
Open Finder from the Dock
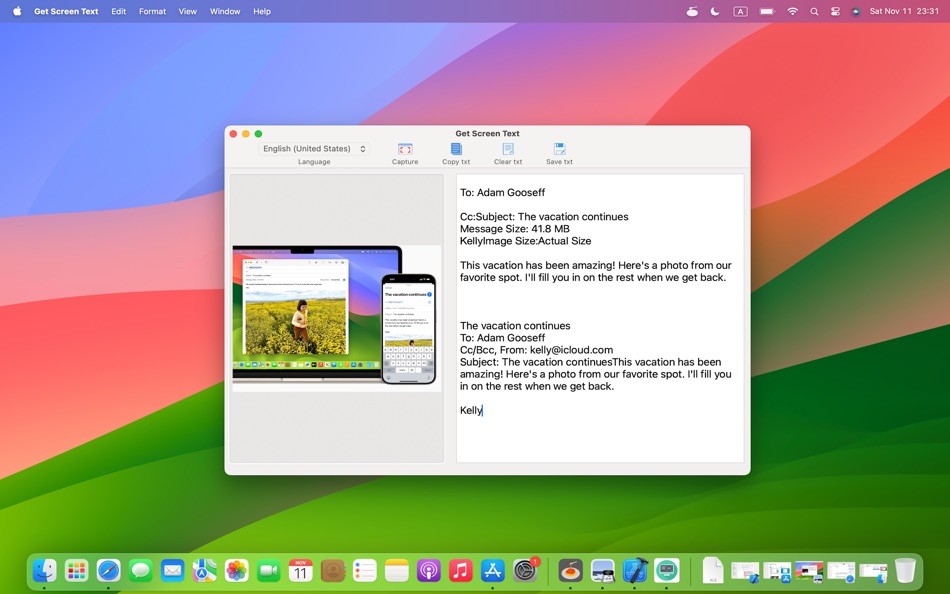[x=45, y=570]
